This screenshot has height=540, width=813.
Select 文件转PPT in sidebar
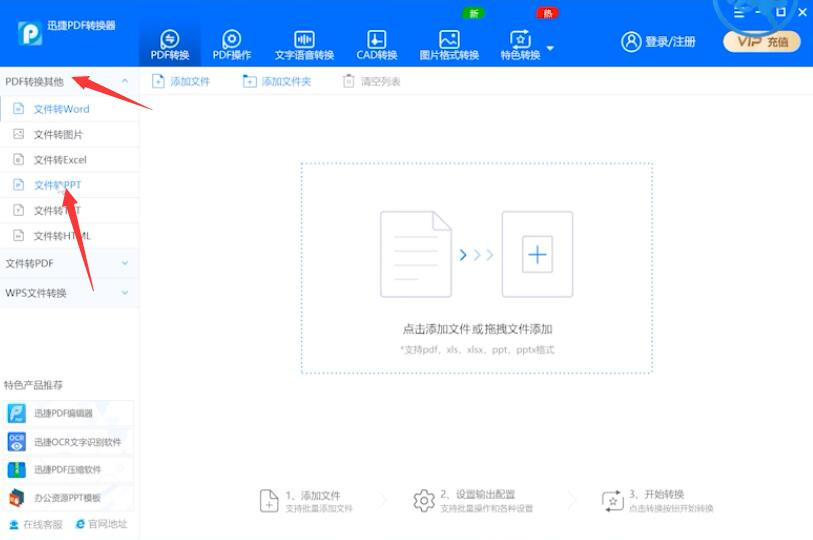pyautogui.click(x=69, y=185)
